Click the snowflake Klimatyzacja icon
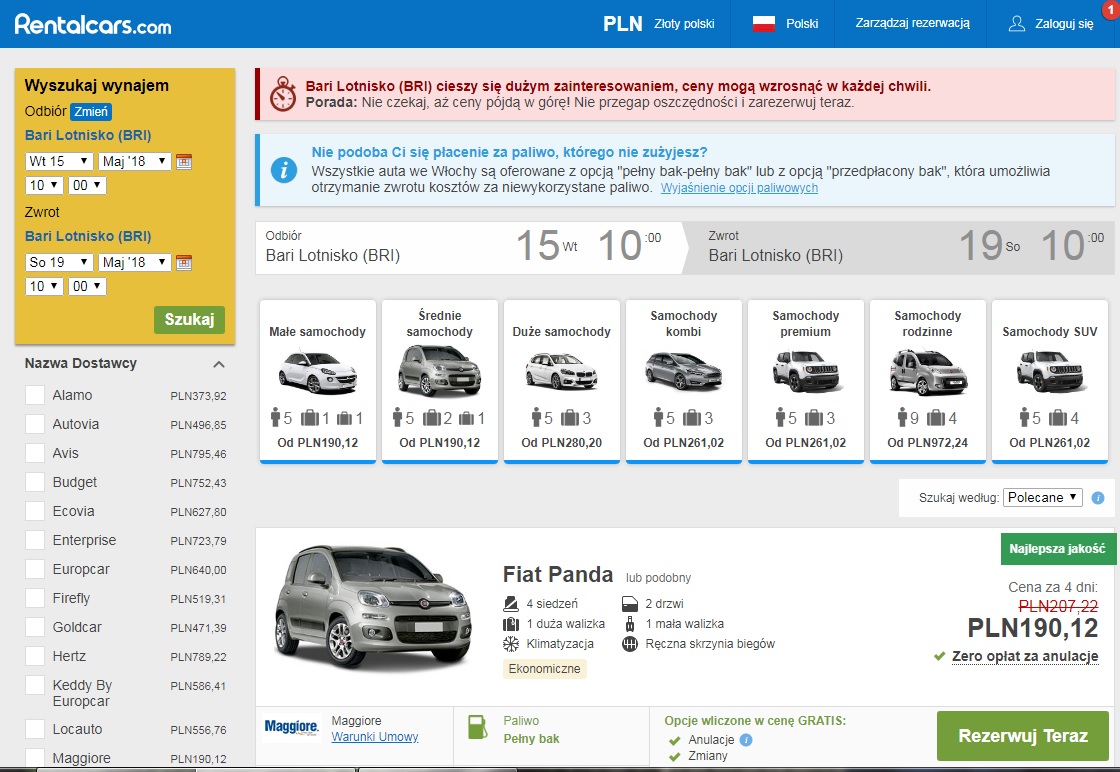Viewport: 1120px width, 772px height. coord(511,643)
